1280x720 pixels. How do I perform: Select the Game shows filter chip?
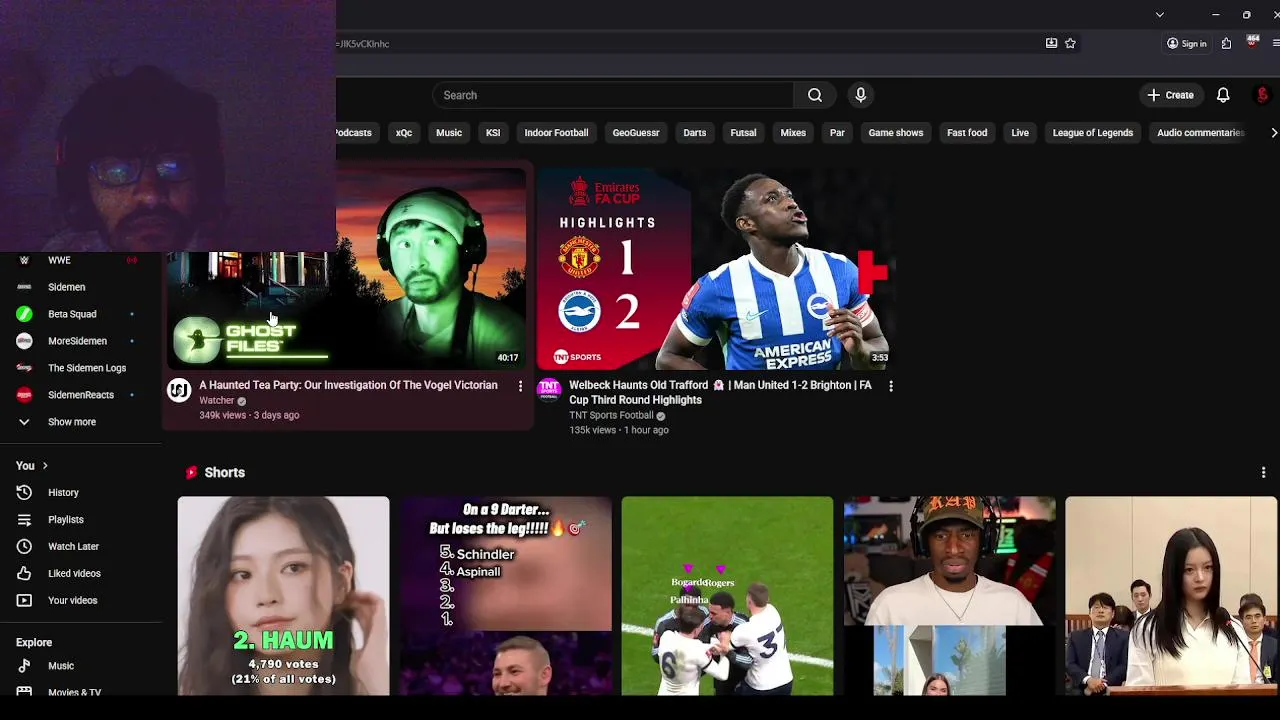click(896, 132)
